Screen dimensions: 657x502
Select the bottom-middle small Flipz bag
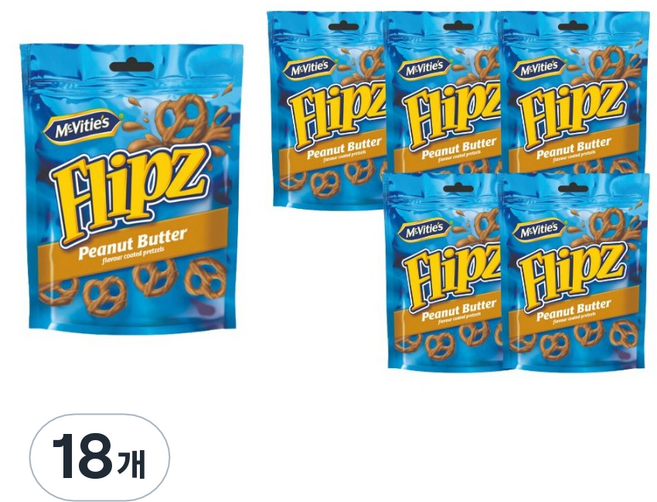(x=445, y=272)
